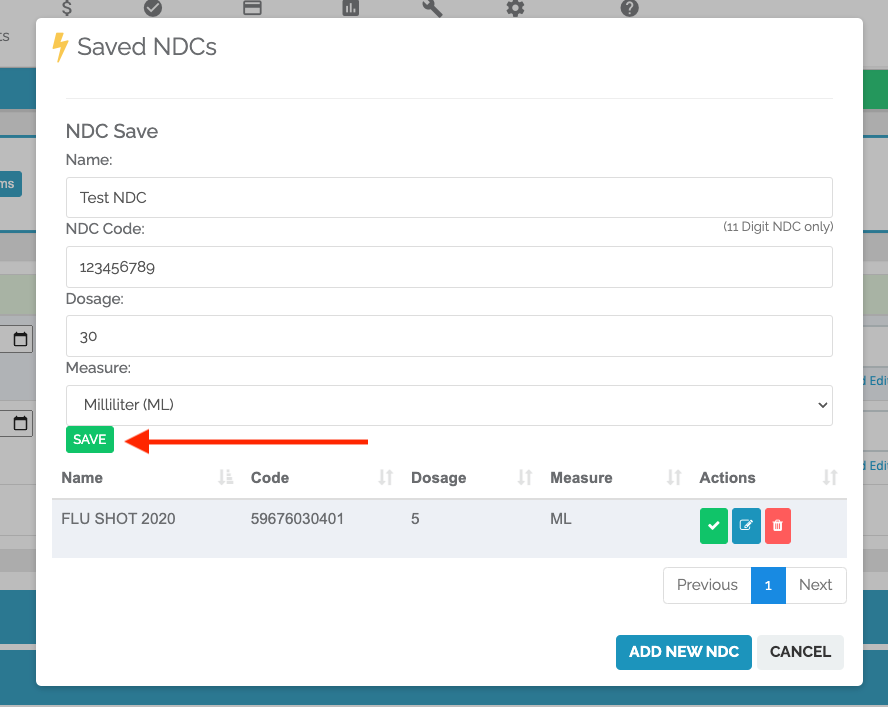The width and height of the screenshot is (888, 707).
Task: Open the gear settings icon
Action: point(515,7)
